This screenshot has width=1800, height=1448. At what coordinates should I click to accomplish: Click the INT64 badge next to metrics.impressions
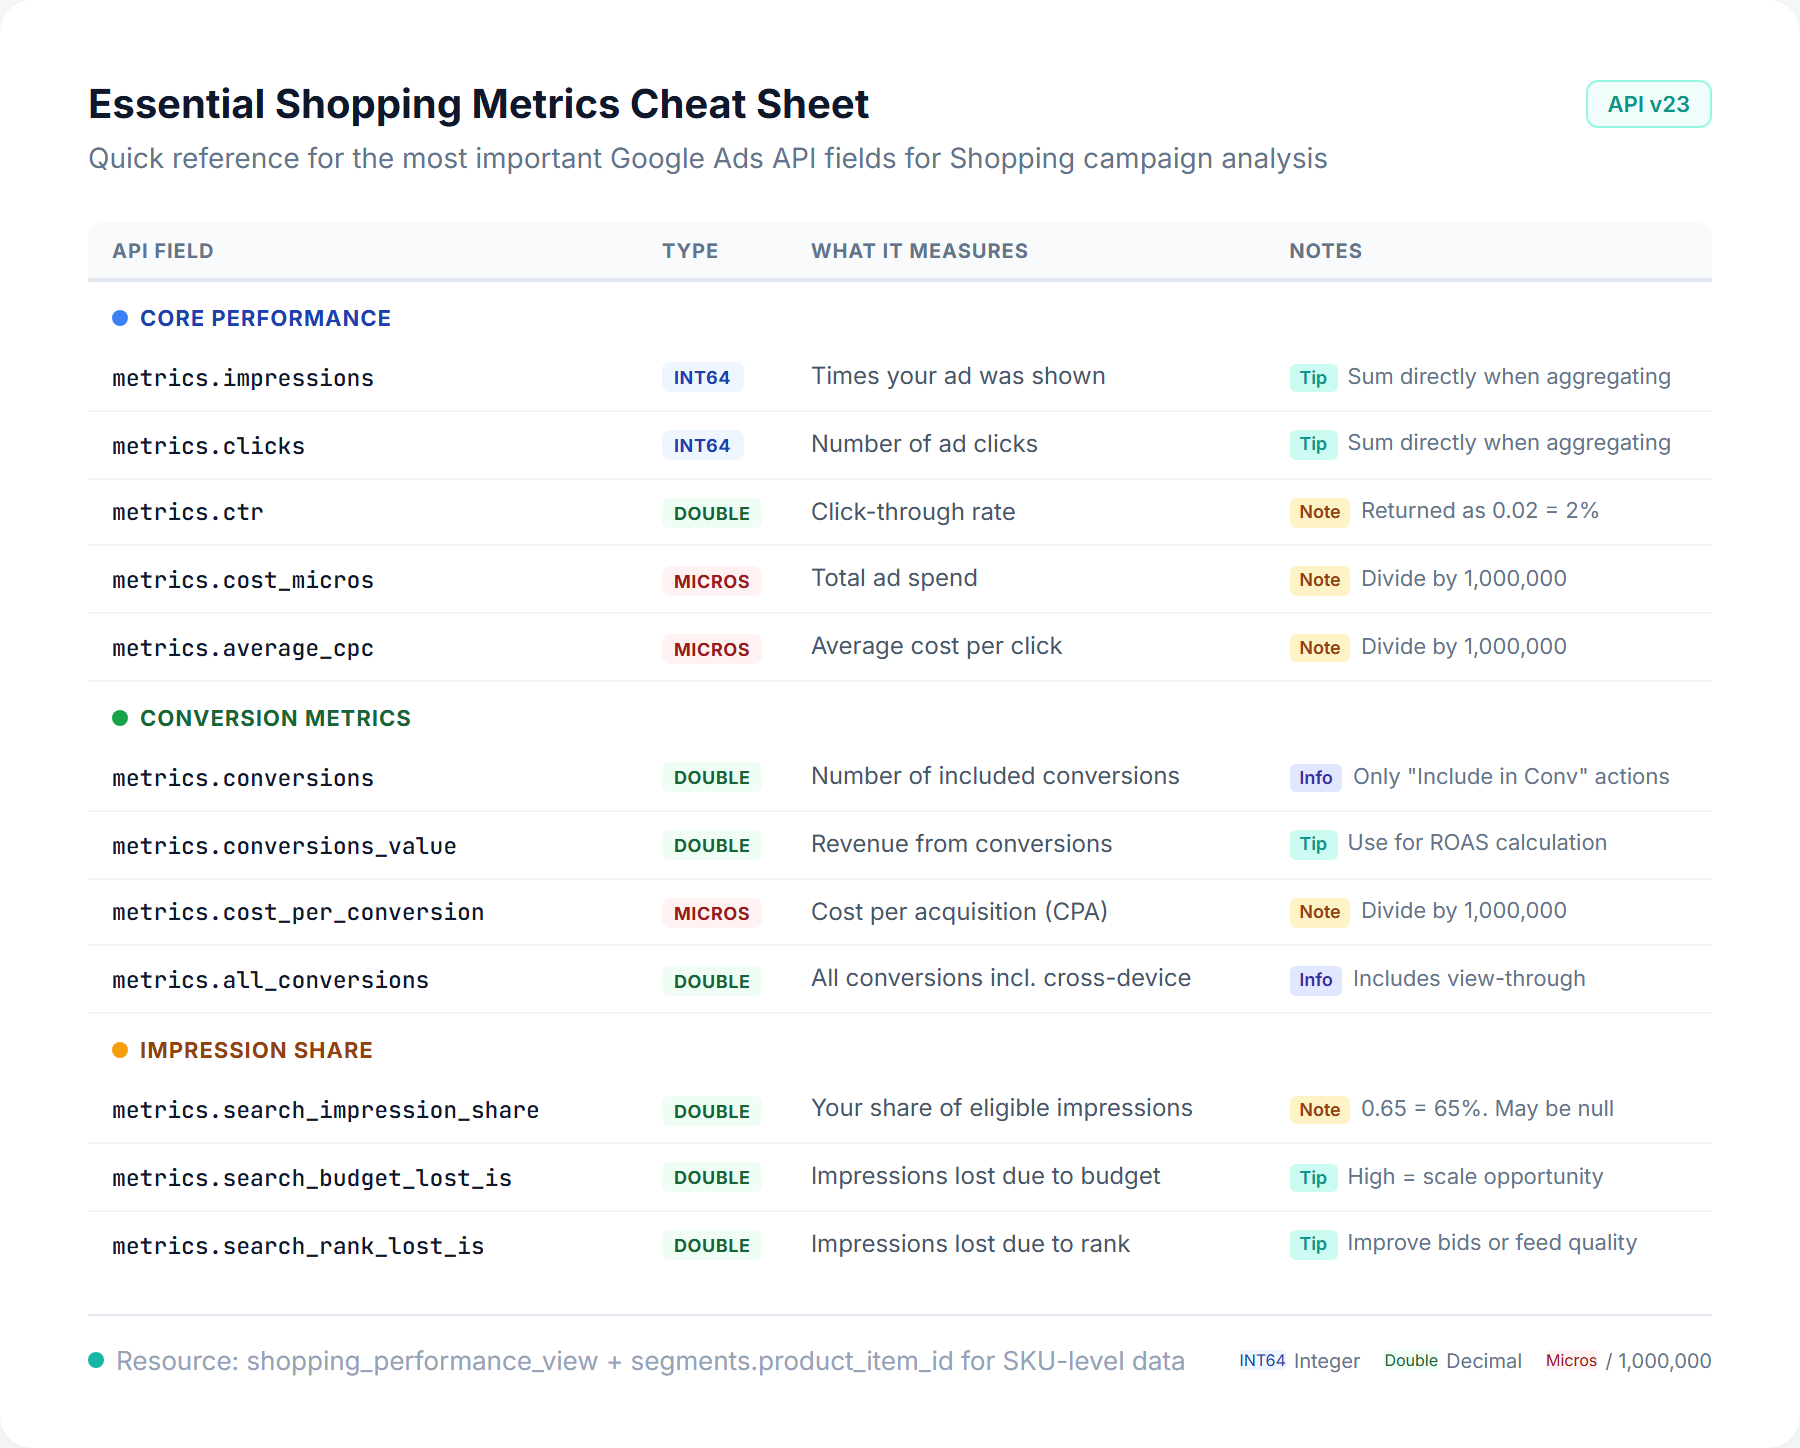point(703,377)
